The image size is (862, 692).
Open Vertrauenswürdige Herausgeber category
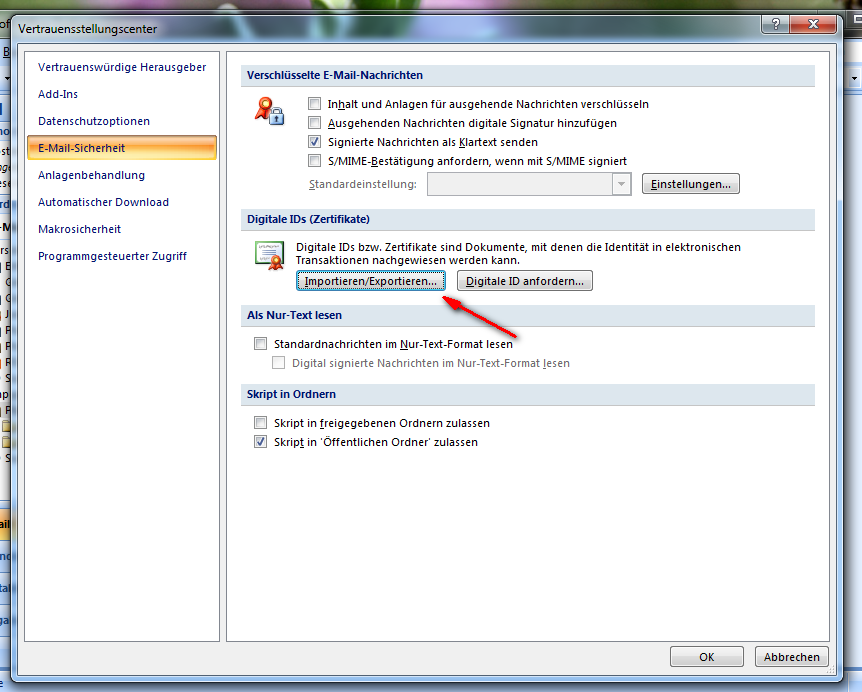(x=121, y=67)
